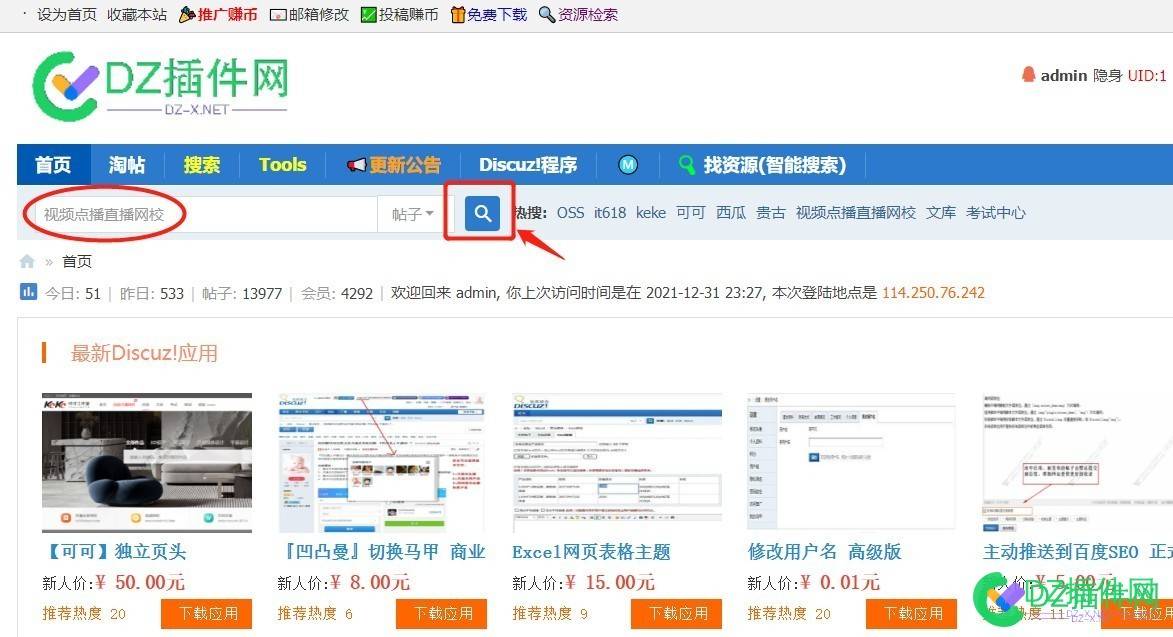Image resolution: width=1173 pixels, height=637 pixels.
Task: Click the 【可可】独立页头 title link
Action: [x=114, y=552]
